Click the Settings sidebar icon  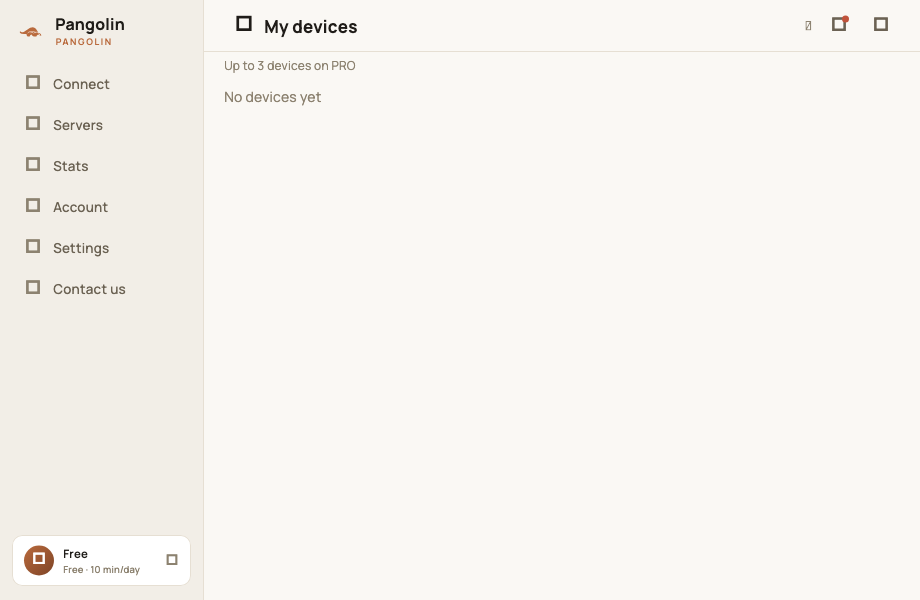[33, 247]
